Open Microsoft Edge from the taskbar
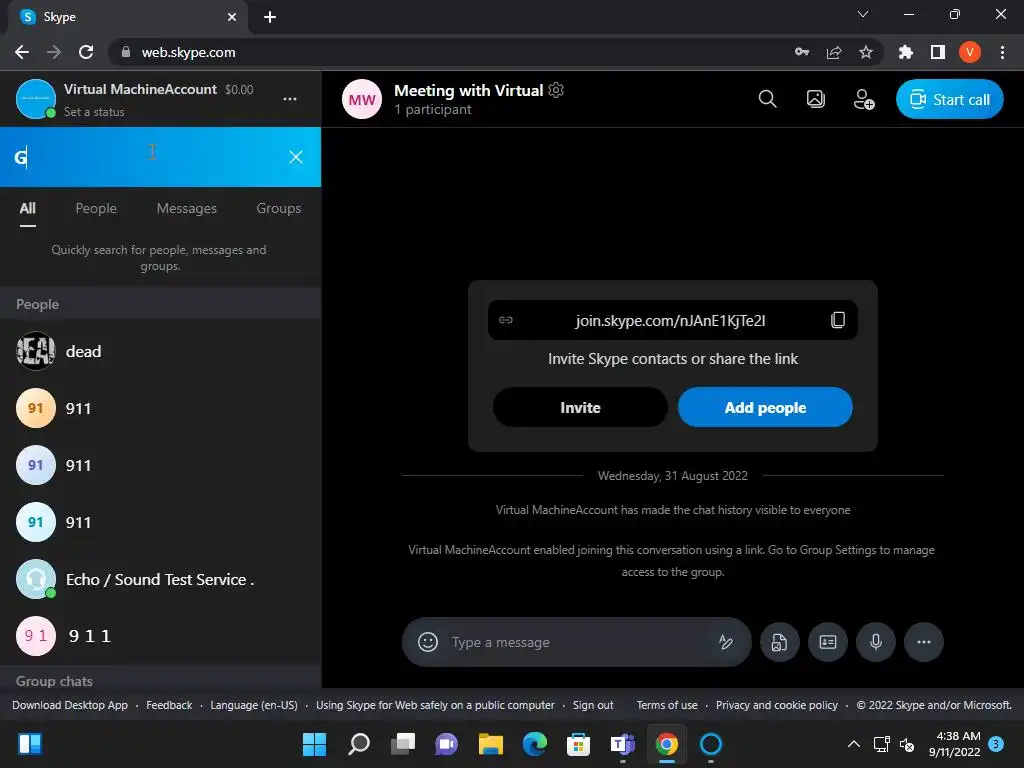 point(534,744)
